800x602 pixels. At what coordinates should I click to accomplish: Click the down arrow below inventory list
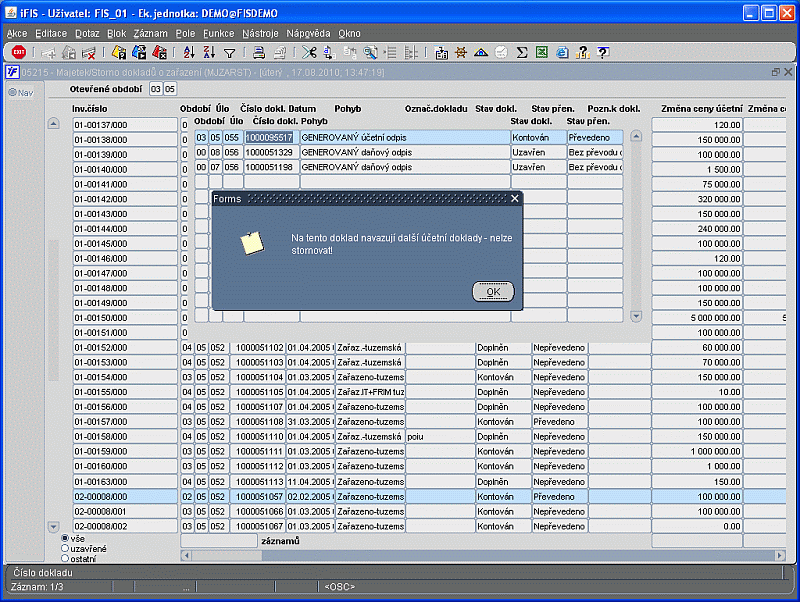pos(54,526)
